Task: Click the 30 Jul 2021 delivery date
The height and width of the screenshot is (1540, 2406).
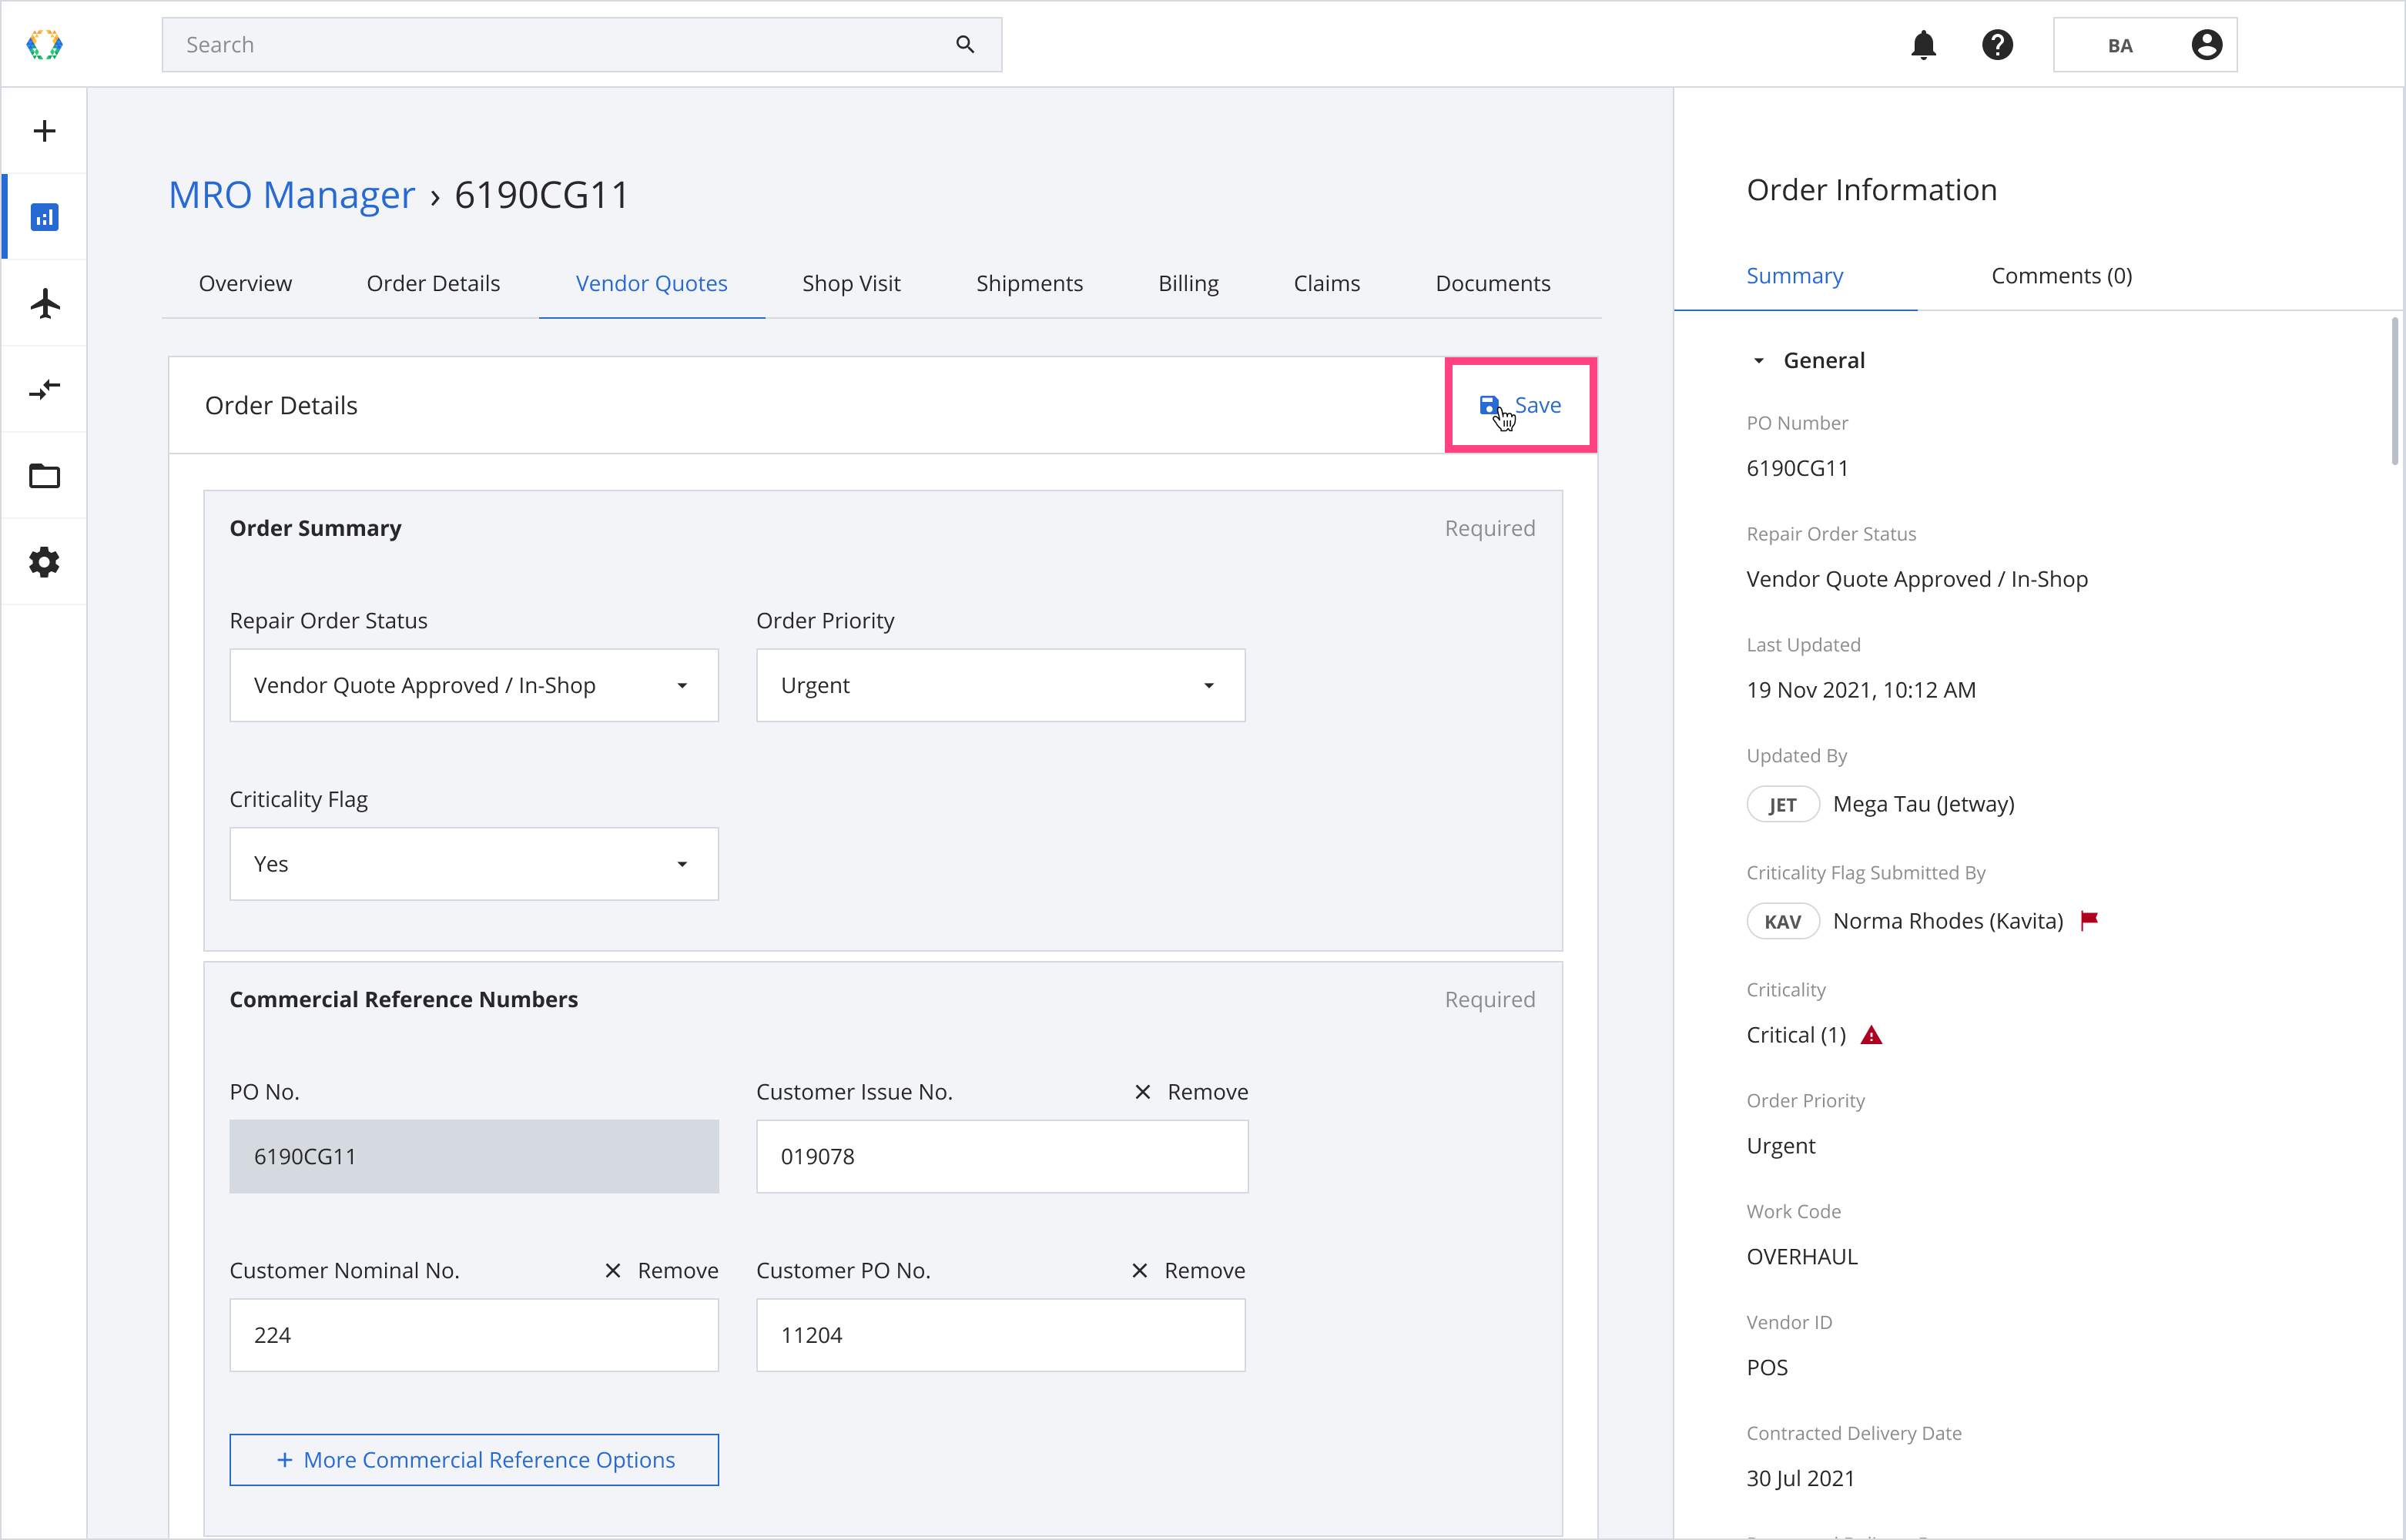Action: [1800, 1478]
